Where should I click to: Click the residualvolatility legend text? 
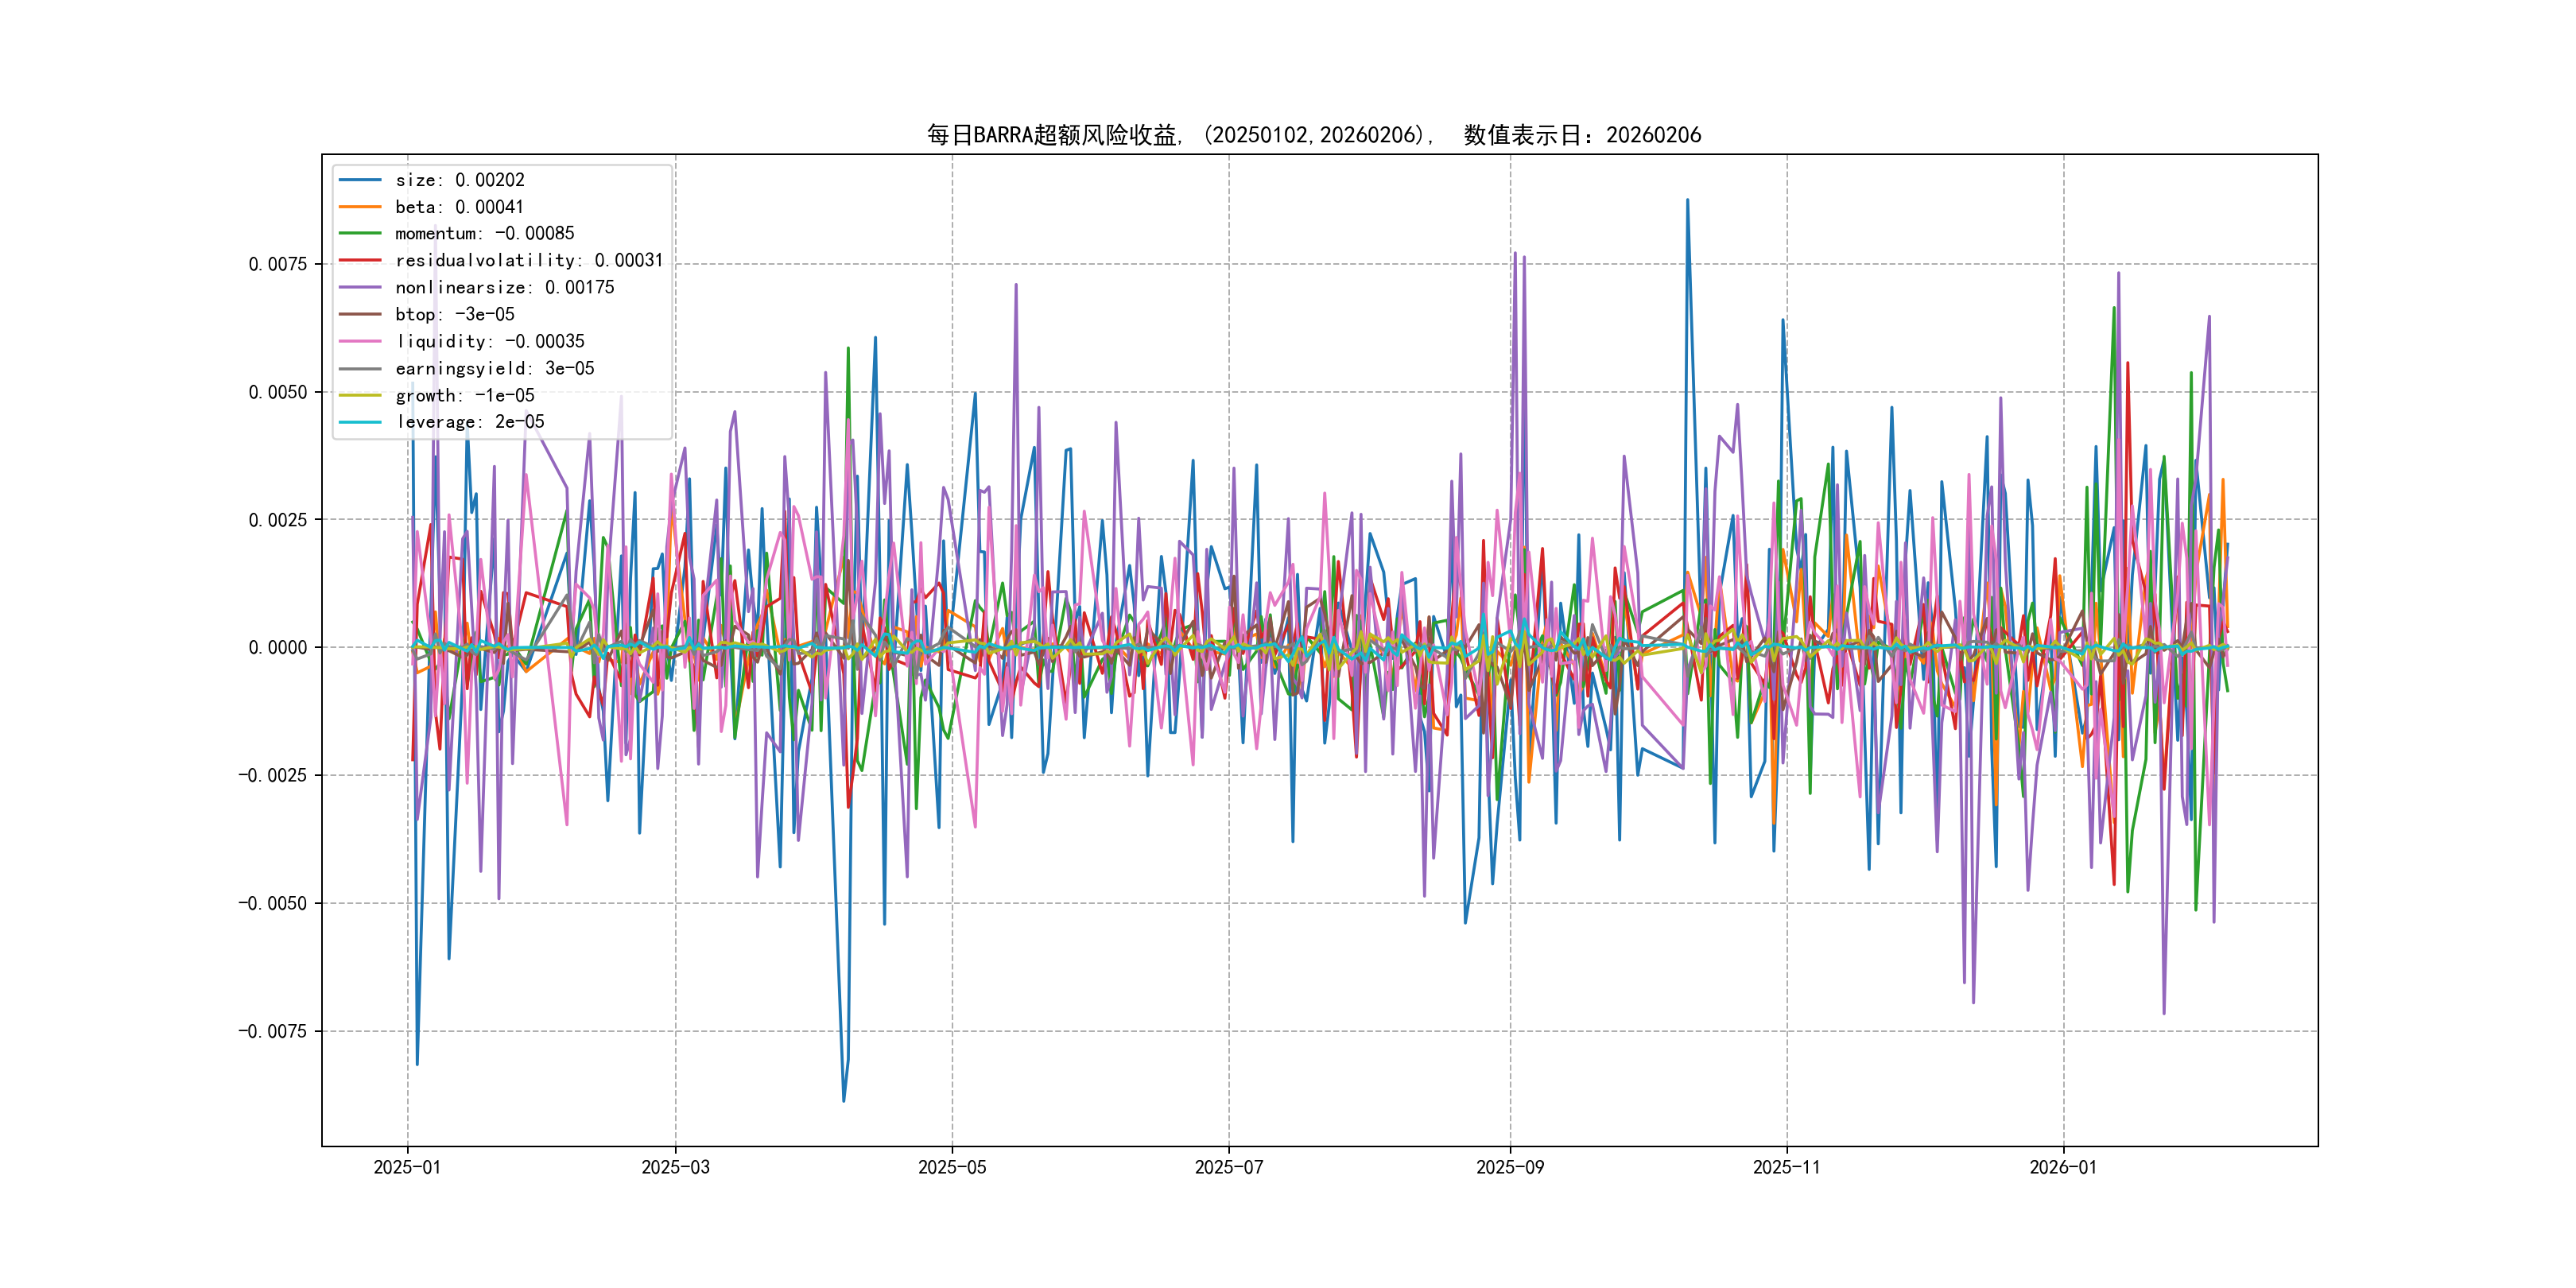tap(528, 260)
